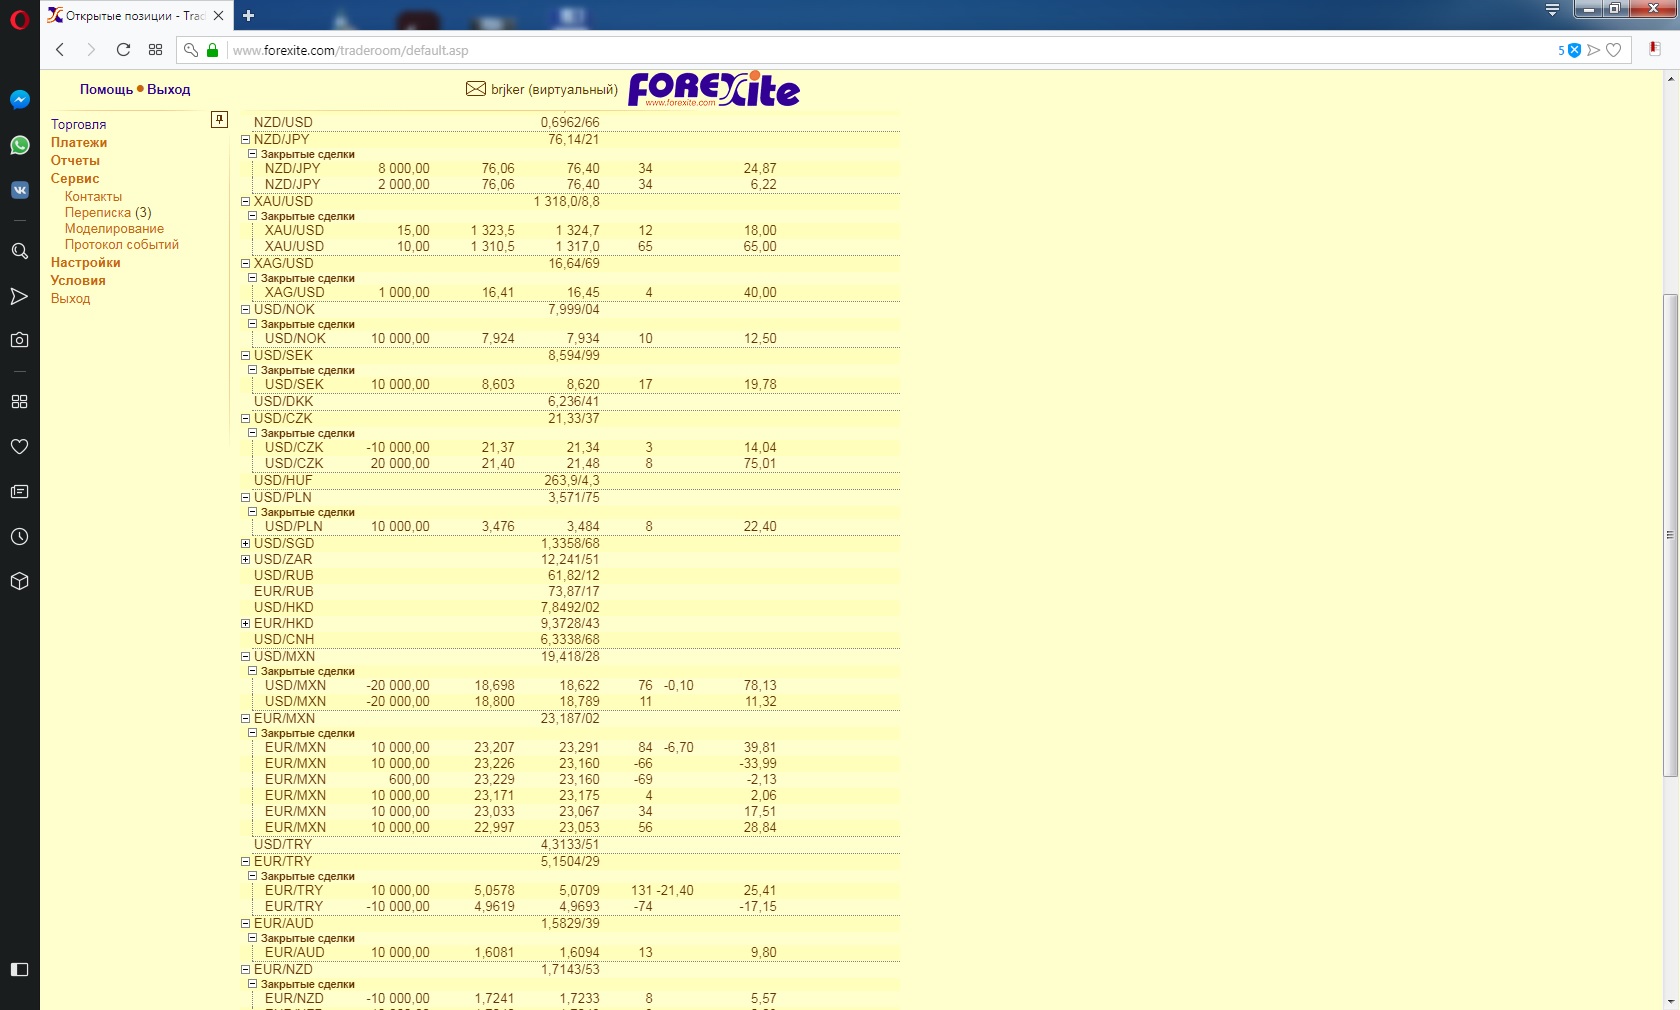Click Помощь link in header

[106, 89]
